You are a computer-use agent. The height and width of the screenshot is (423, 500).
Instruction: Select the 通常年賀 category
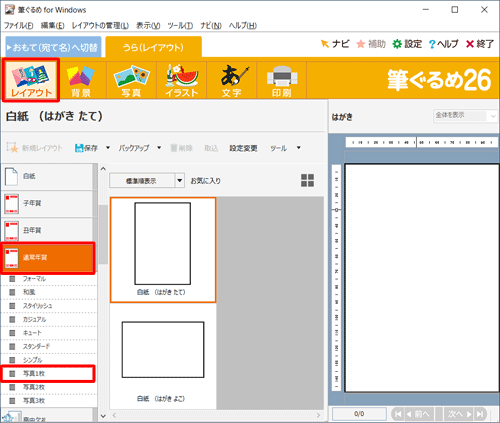[x=48, y=258]
